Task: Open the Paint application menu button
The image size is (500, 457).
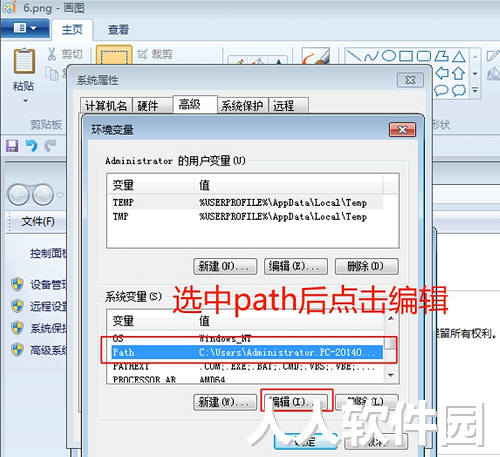Action: [x=25, y=28]
